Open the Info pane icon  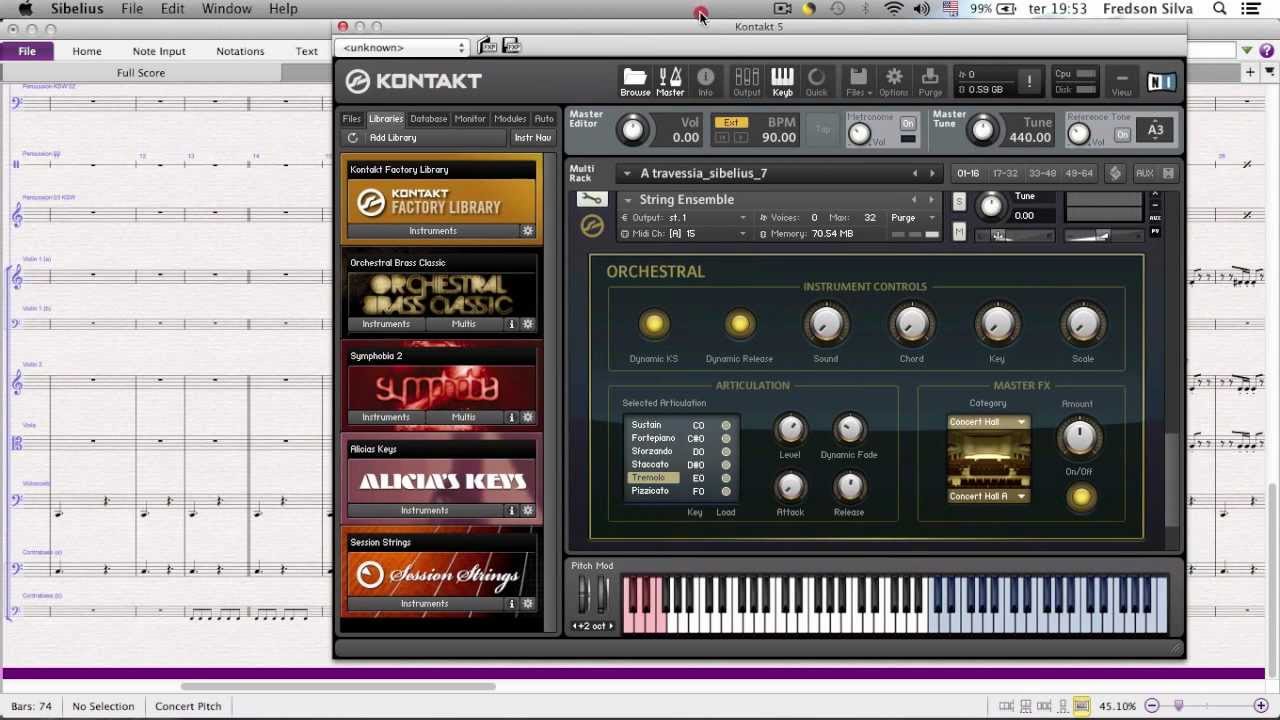pos(705,82)
